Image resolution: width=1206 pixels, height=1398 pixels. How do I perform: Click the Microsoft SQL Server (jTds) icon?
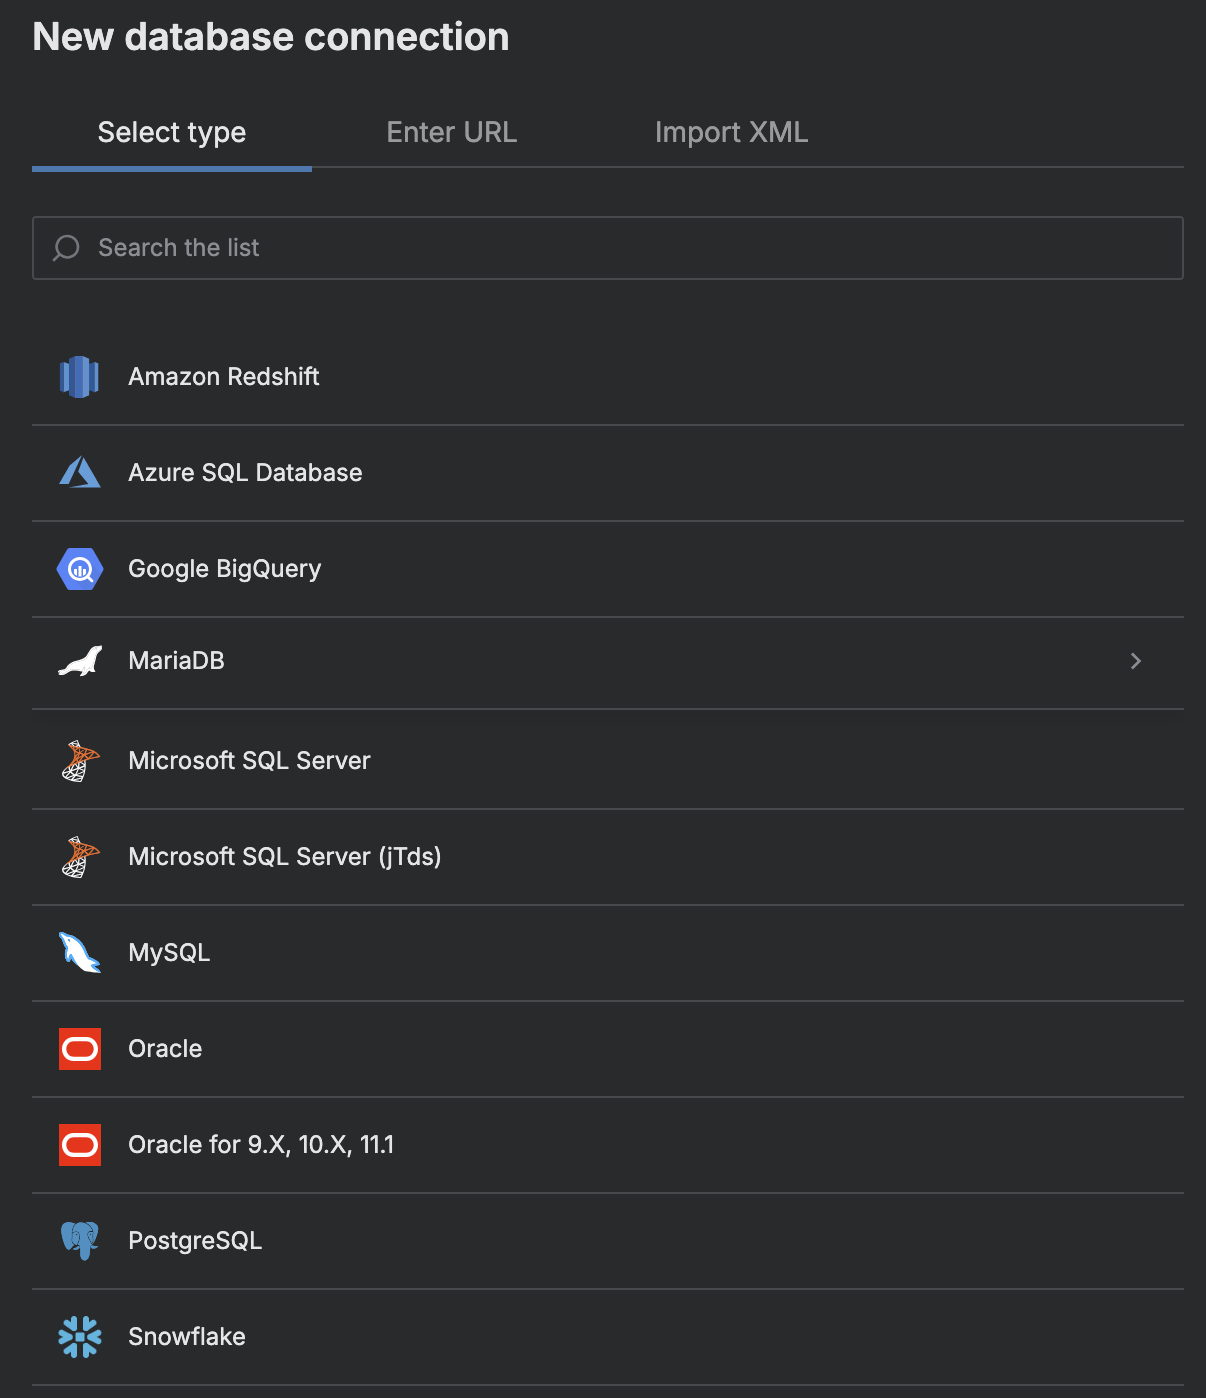[x=79, y=857]
